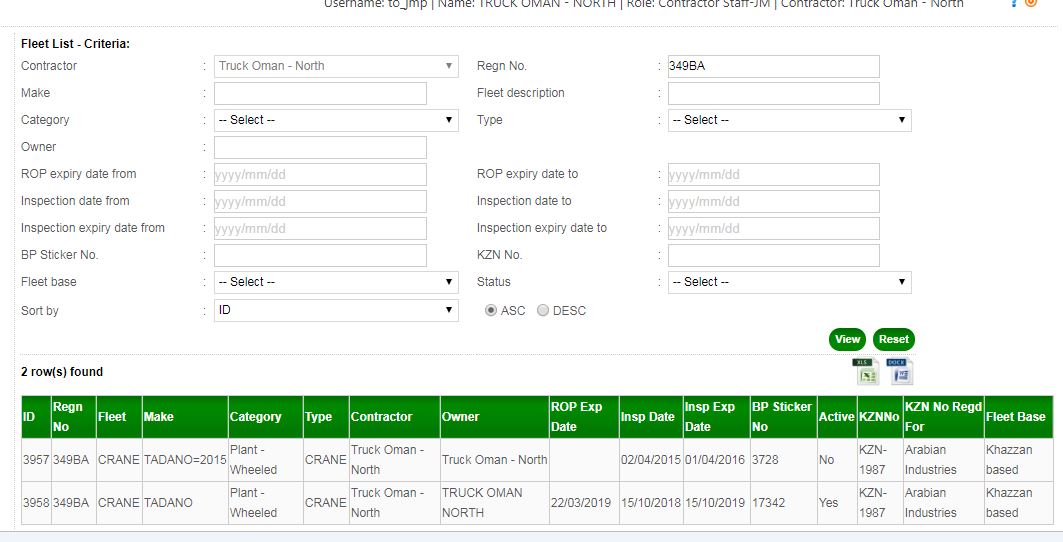This screenshot has height=542, width=1063.
Task: Click the ROP expiry date from field
Action: click(320, 174)
